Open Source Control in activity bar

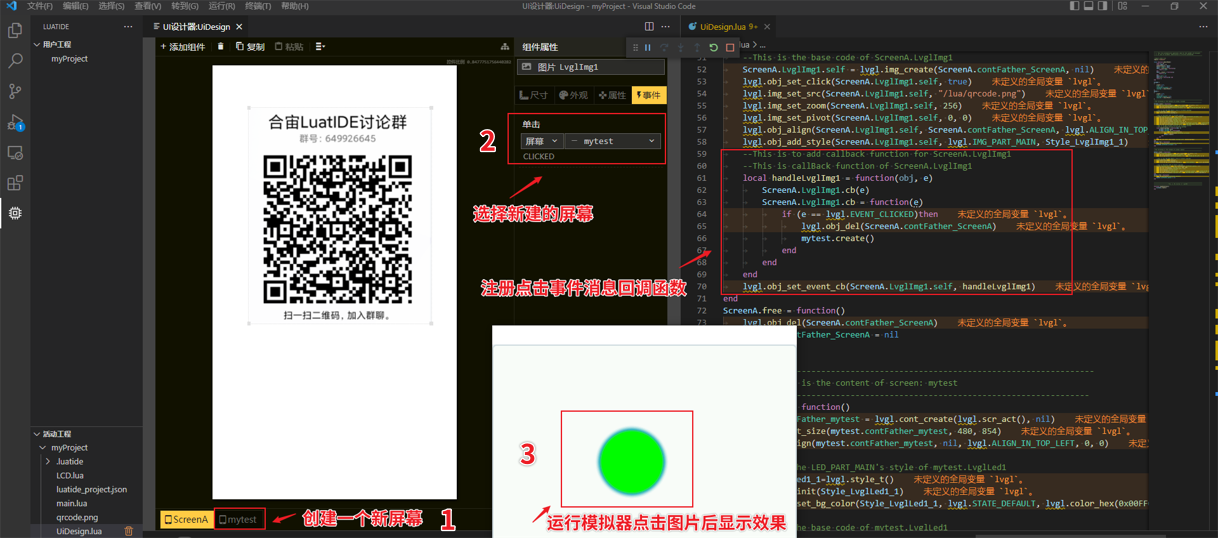15,91
